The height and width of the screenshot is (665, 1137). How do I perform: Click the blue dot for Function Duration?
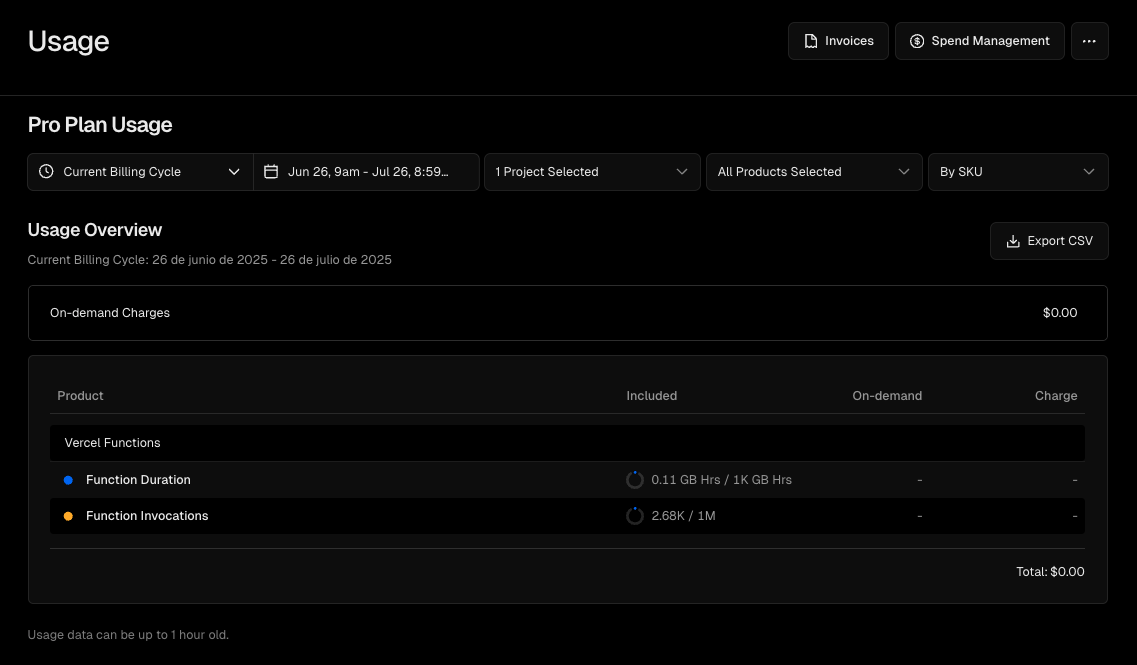[68, 480]
